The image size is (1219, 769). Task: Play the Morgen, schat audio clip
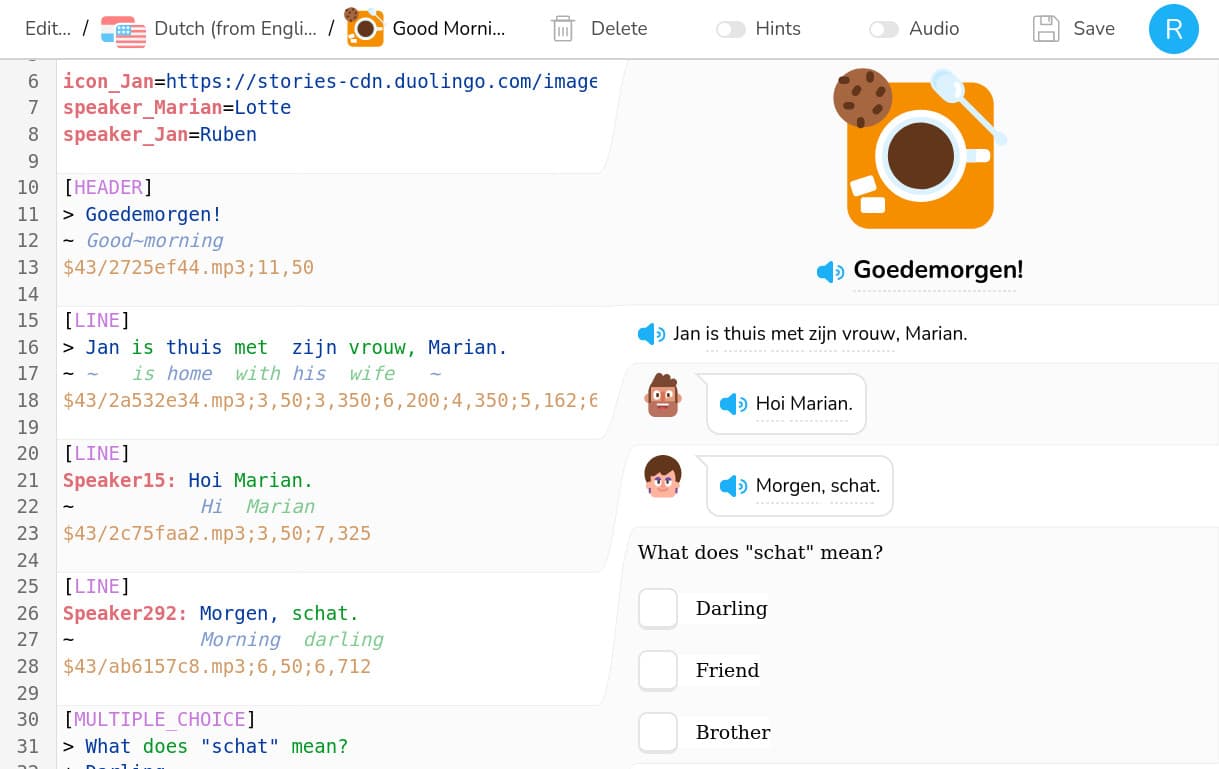[x=733, y=486]
